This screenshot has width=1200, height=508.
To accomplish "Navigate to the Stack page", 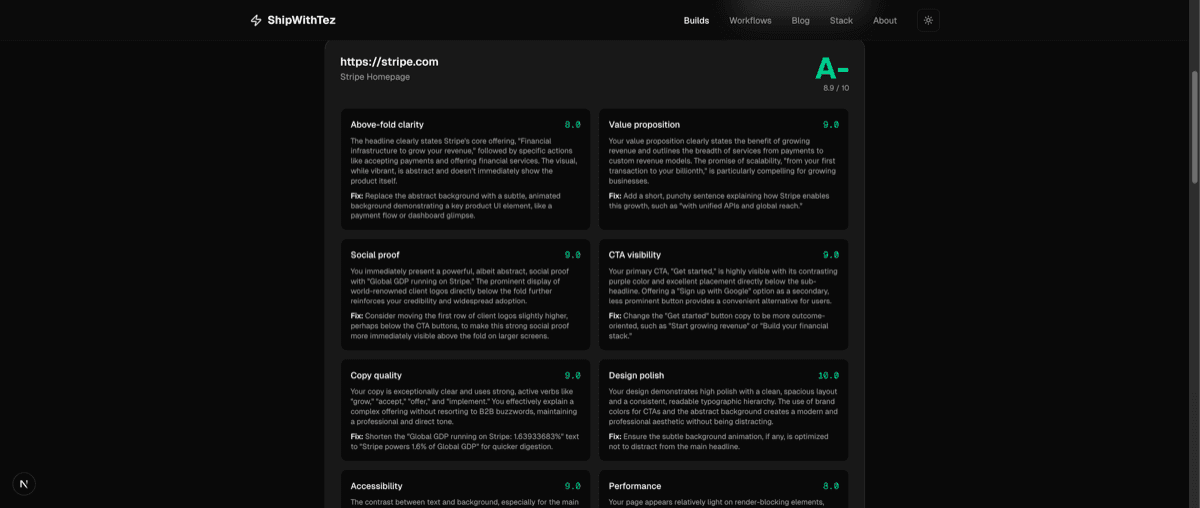I will [x=841, y=20].
